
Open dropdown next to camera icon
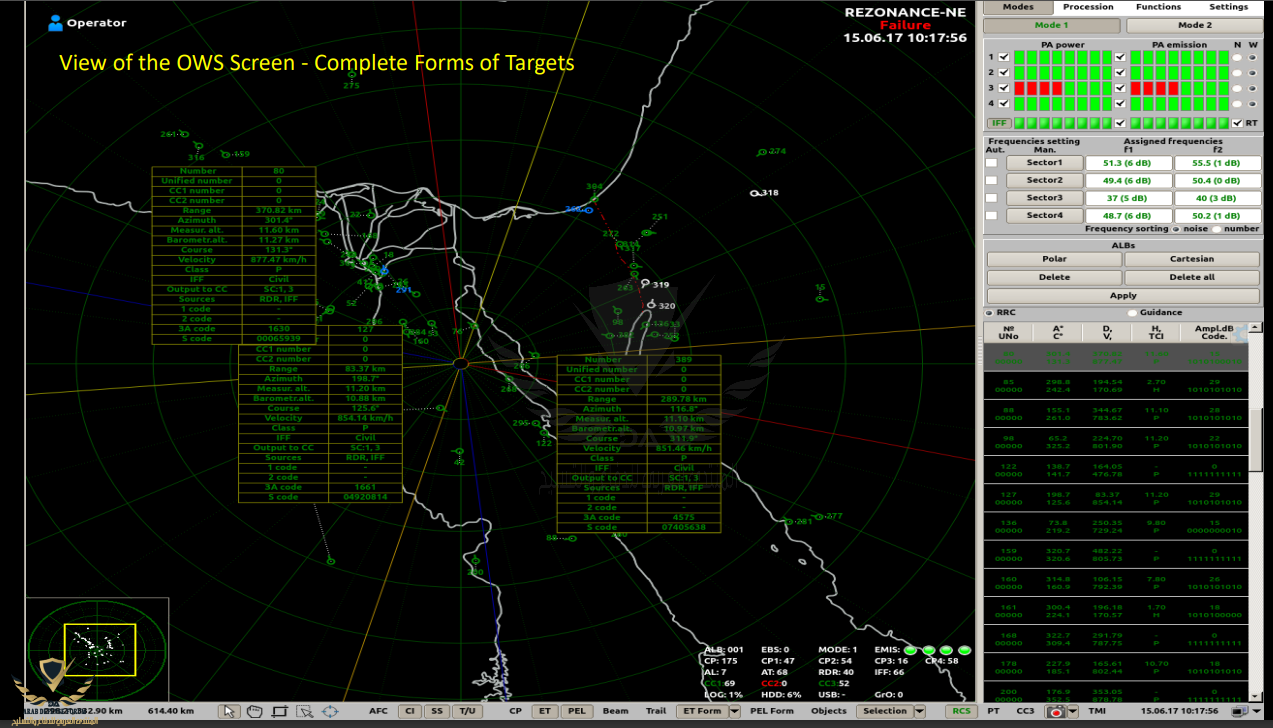point(1072,712)
